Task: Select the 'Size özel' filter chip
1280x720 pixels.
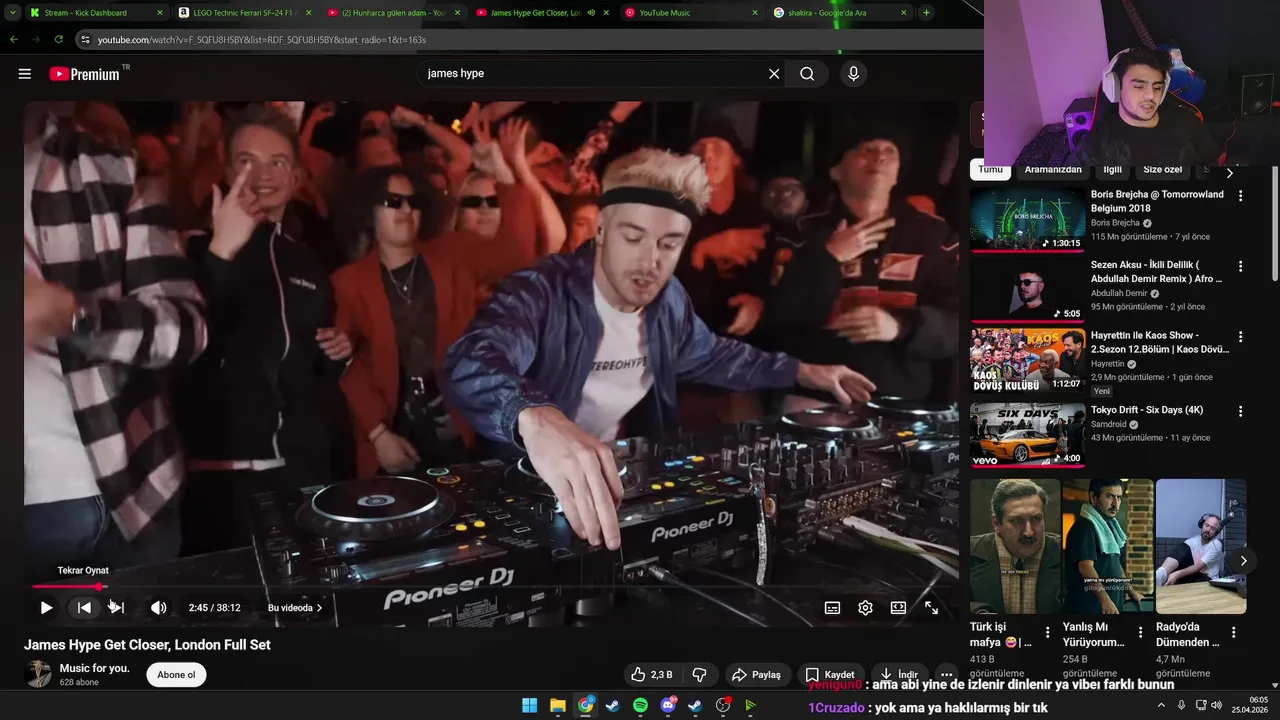Action: point(1162,170)
